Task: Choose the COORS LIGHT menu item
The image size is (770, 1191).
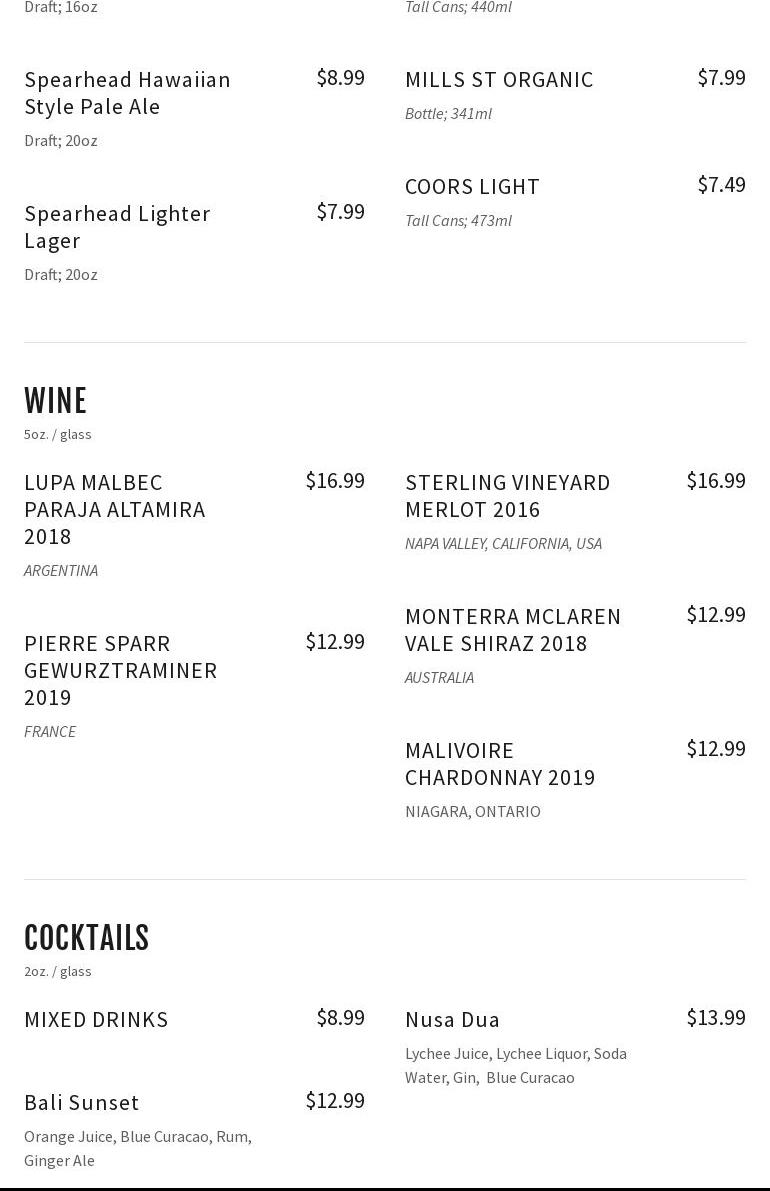Action: coord(472,186)
